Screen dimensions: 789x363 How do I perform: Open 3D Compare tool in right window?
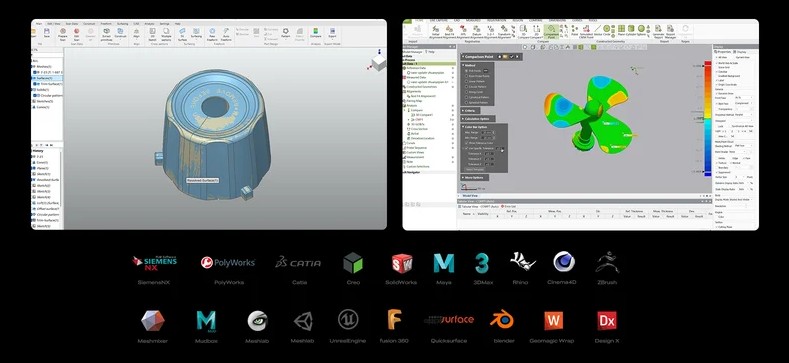523,32
